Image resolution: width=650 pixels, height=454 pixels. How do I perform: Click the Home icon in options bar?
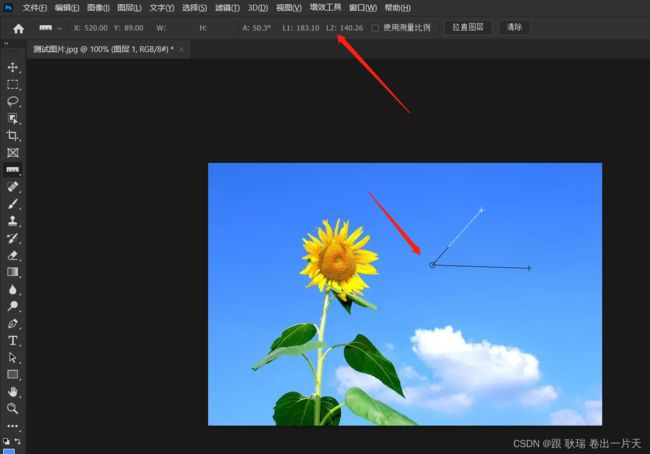tap(18, 28)
